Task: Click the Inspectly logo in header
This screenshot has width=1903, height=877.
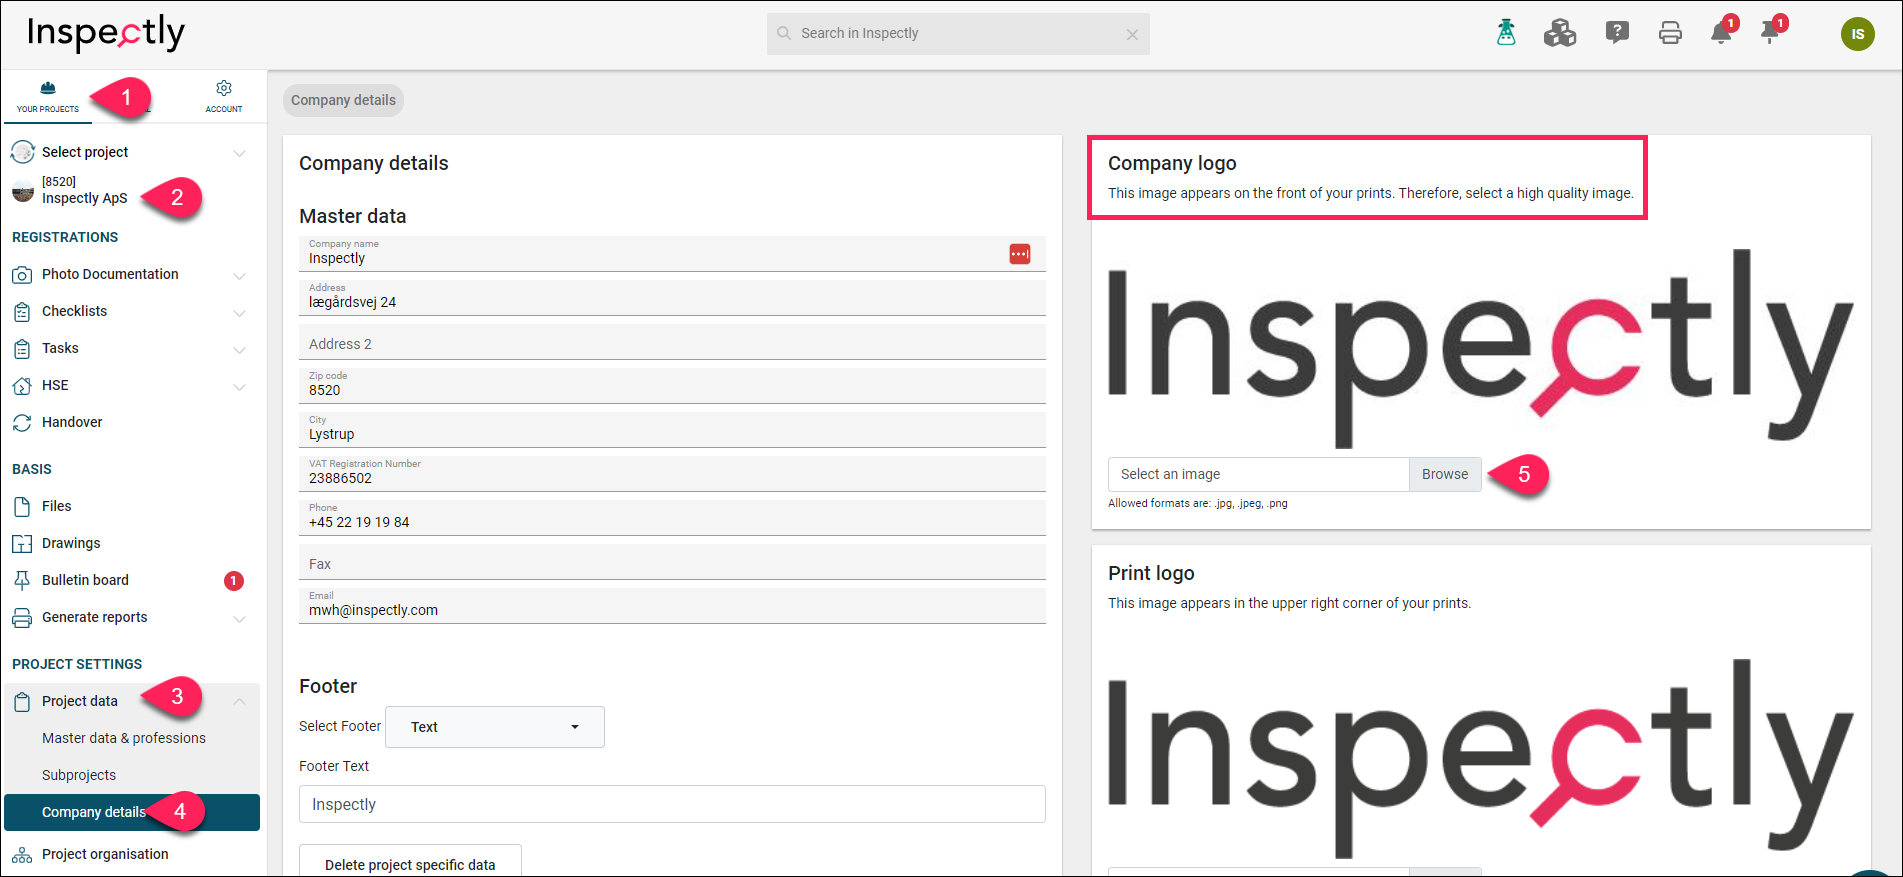Action: pyautogui.click(x=106, y=33)
